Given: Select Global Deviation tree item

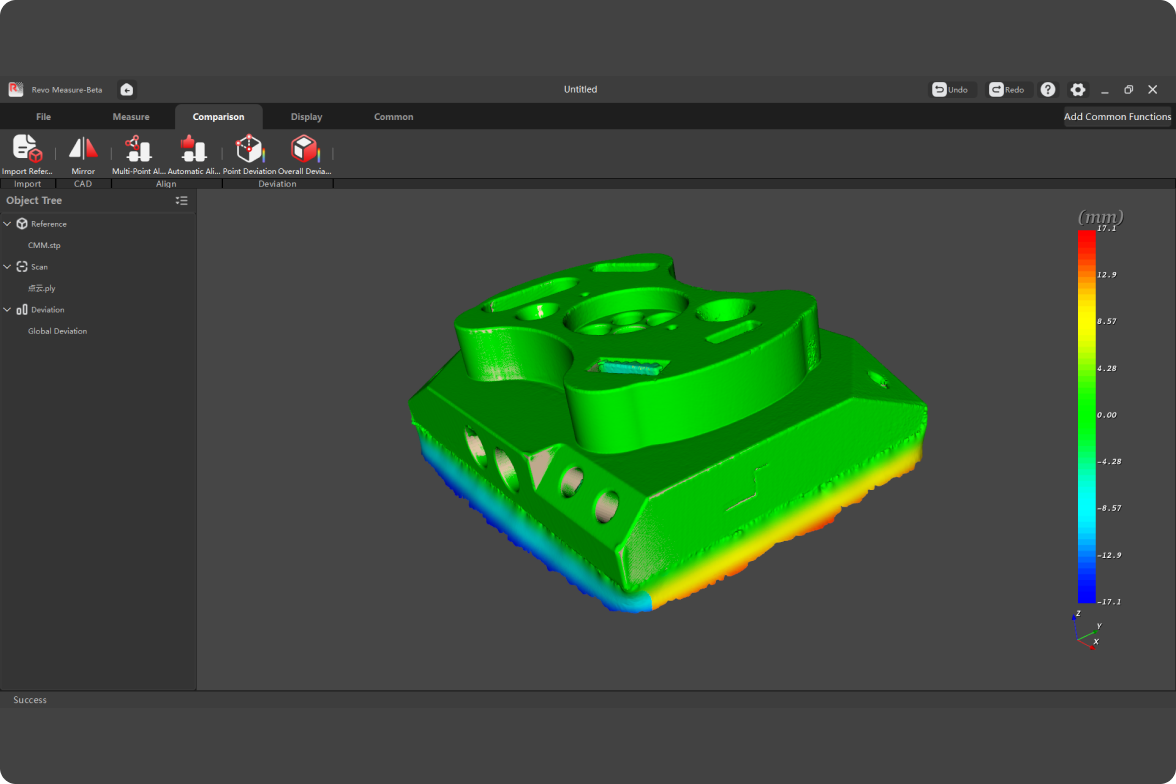Looking at the screenshot, I should click(x=57, y=331).
